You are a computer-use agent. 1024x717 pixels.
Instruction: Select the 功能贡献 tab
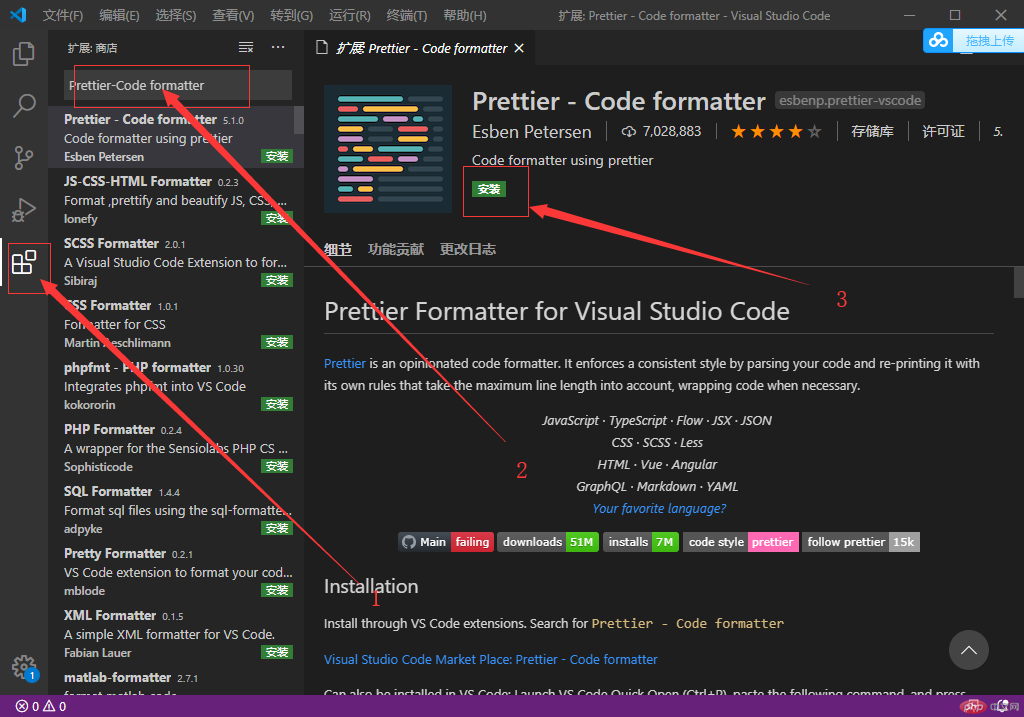pos(396,249)
